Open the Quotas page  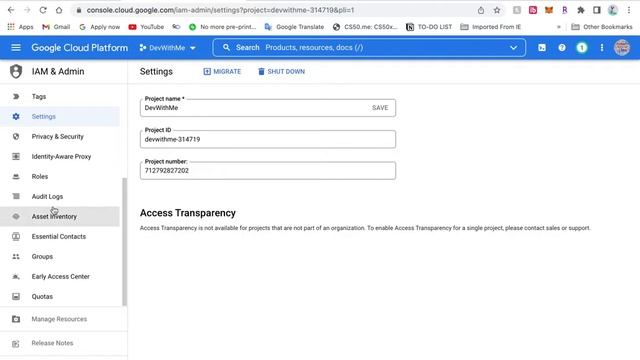[42, 296]
